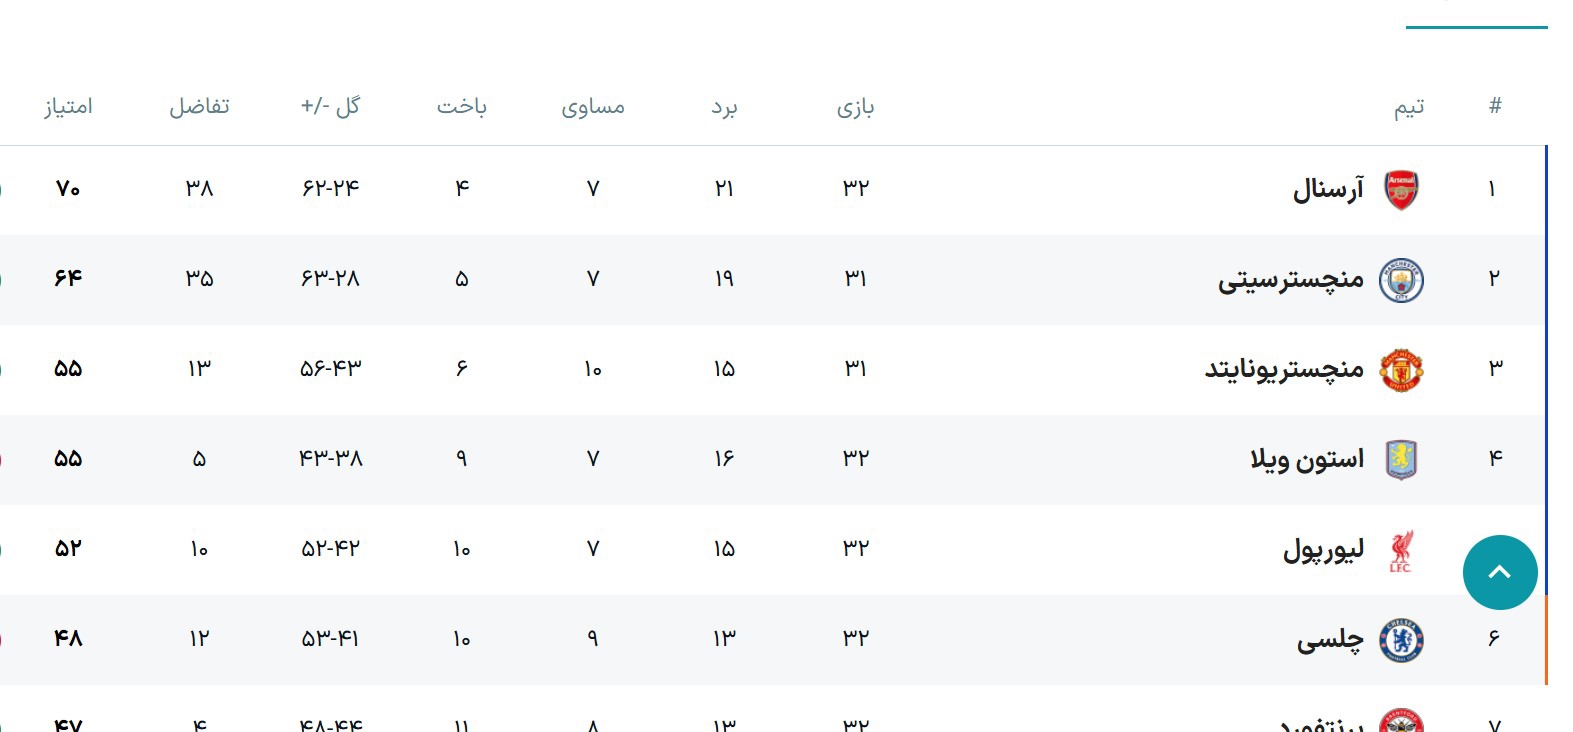Click the تفاضل column header
The image size is (1573, 732).
[x=199, y=106]
